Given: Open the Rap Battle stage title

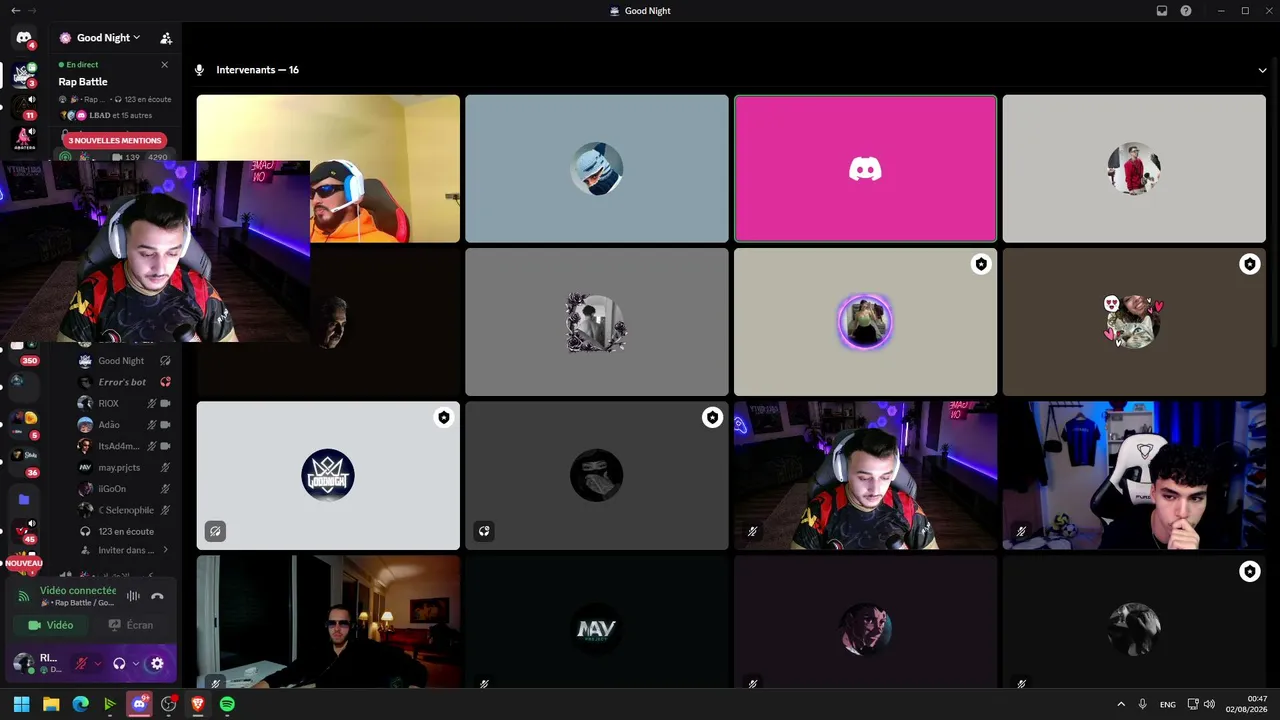Looking at the screenshot, I should pyautogui.click(x=83, y=82).
